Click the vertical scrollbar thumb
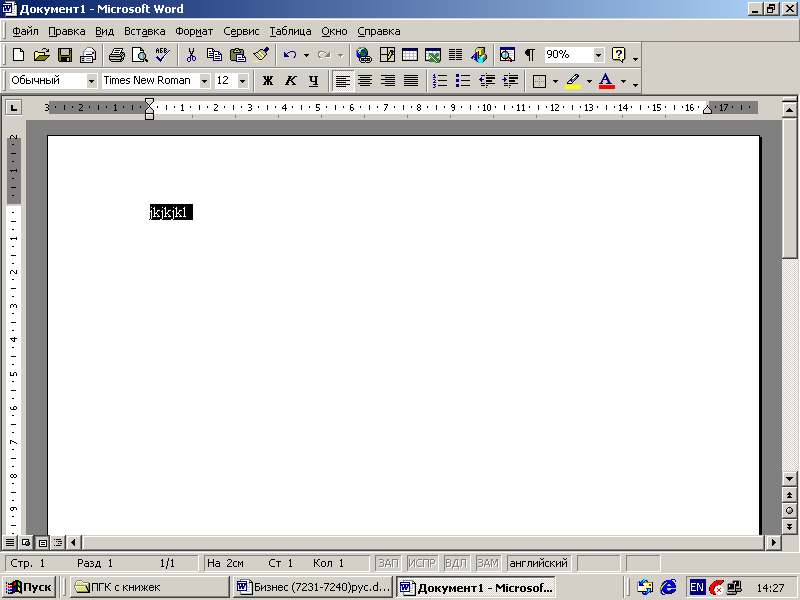Viewport: 800px width, 600px height. [789, 190]
